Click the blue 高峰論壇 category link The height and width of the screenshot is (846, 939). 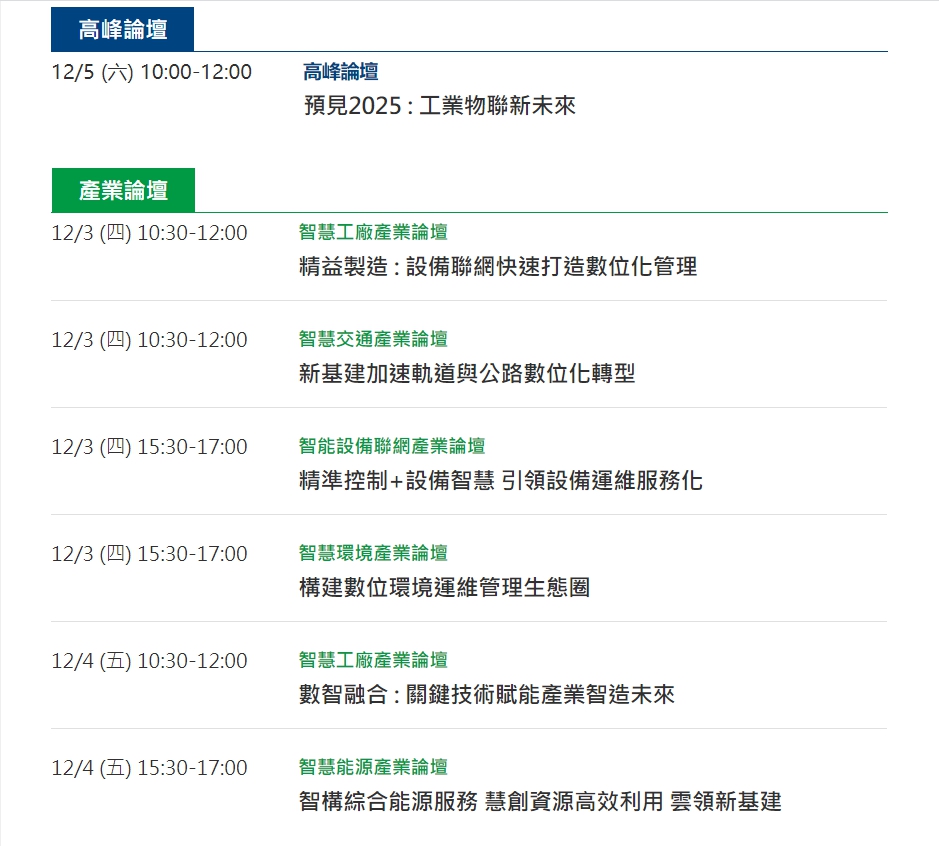click(340, 72)
